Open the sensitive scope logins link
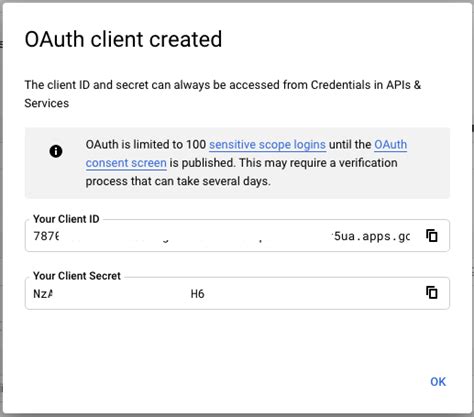Image resolution: width=474 pixels, height=417 pixels. pos(267,145)
